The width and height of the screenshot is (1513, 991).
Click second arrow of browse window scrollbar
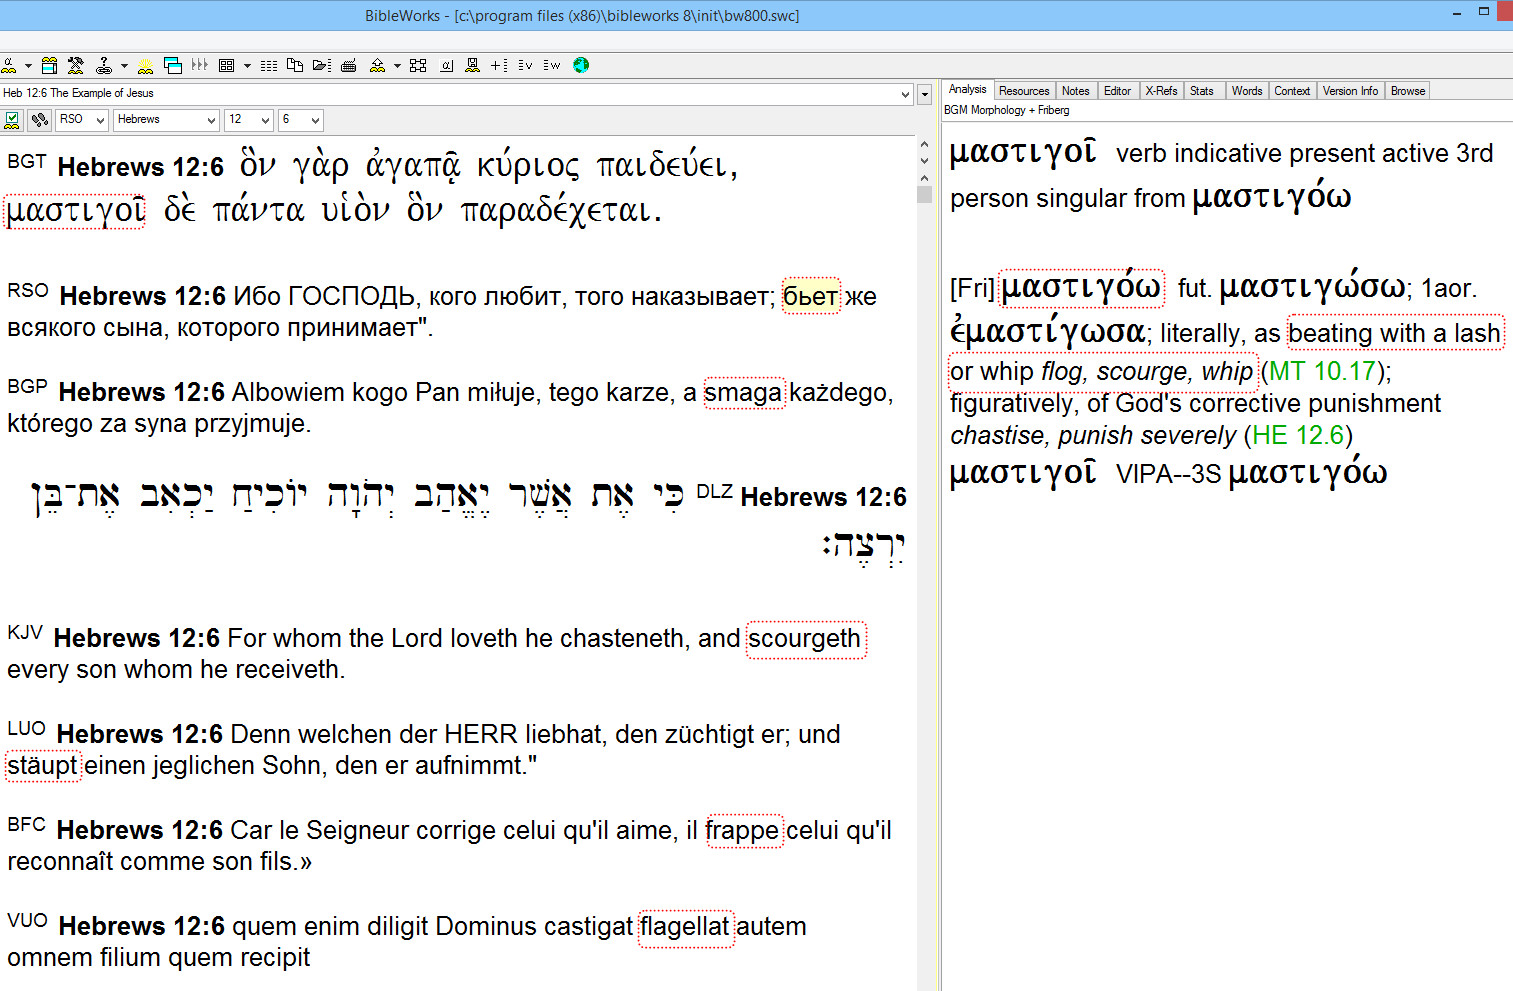click(x=924, y=161)
